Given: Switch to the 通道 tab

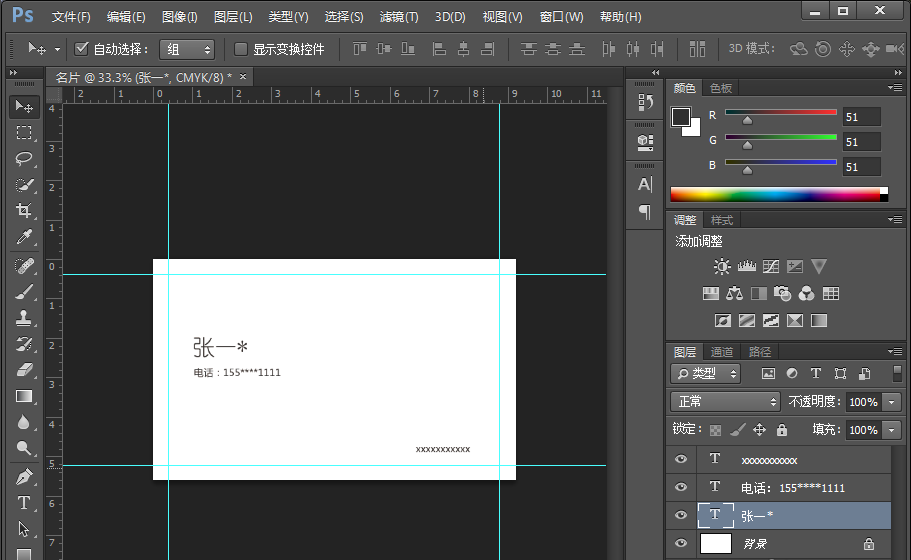Looking at the screenshot, I should point(722,352).
